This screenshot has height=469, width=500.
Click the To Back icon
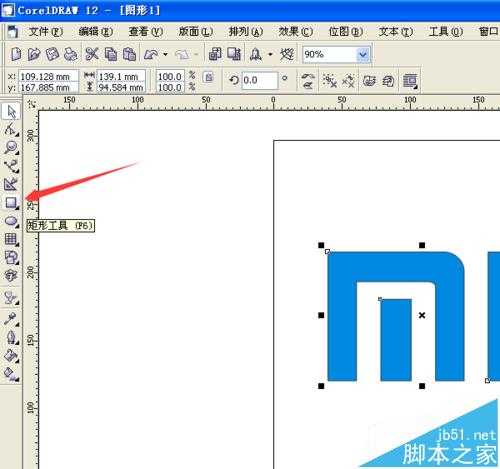(388, 81)
